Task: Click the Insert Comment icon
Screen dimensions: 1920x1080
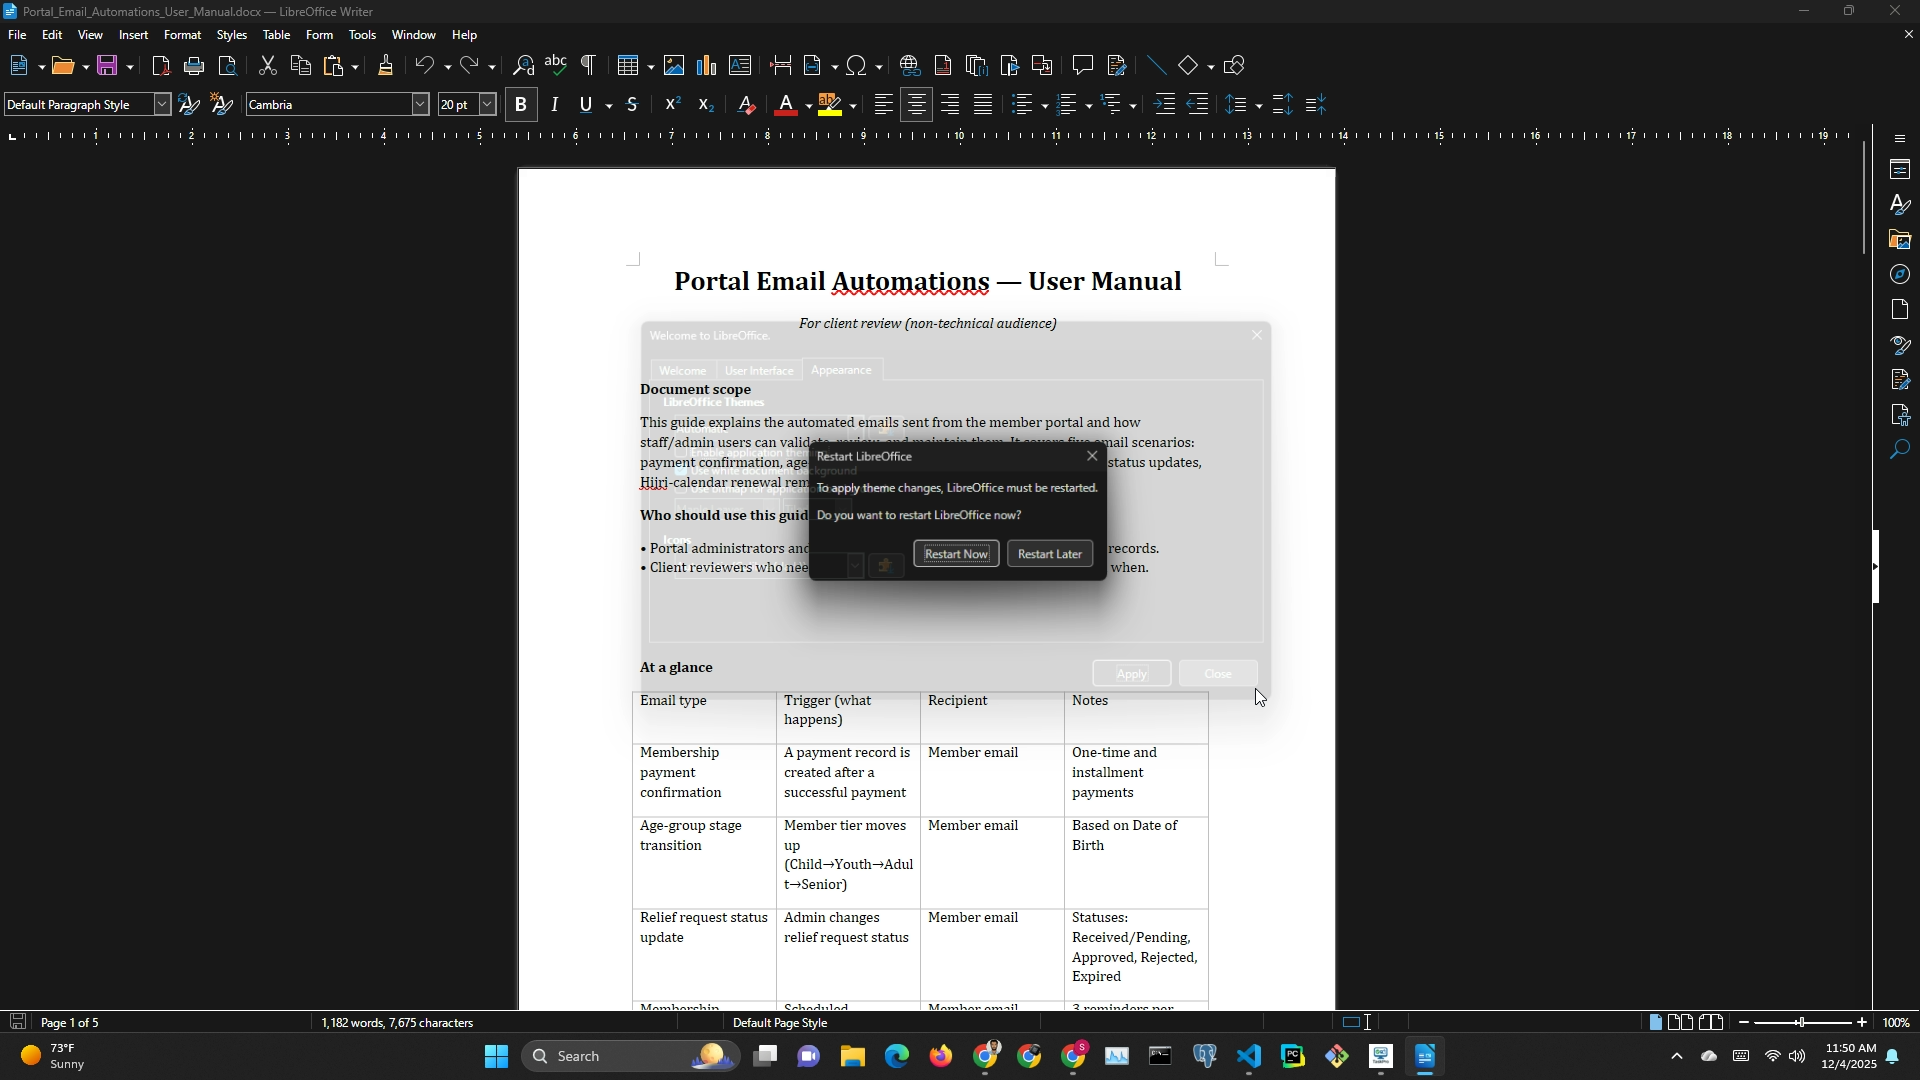Action: tap(1082, 66)
